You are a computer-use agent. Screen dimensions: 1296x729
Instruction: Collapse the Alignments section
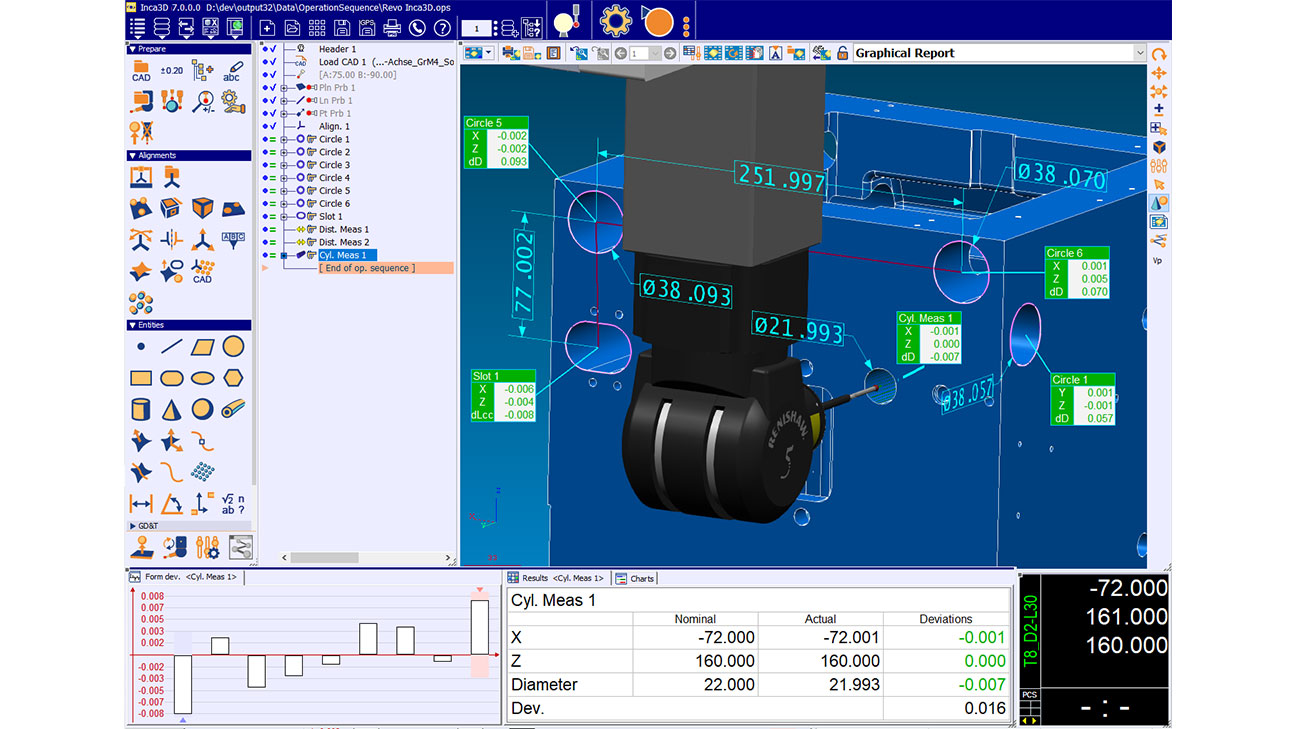[x=133, y=156]
